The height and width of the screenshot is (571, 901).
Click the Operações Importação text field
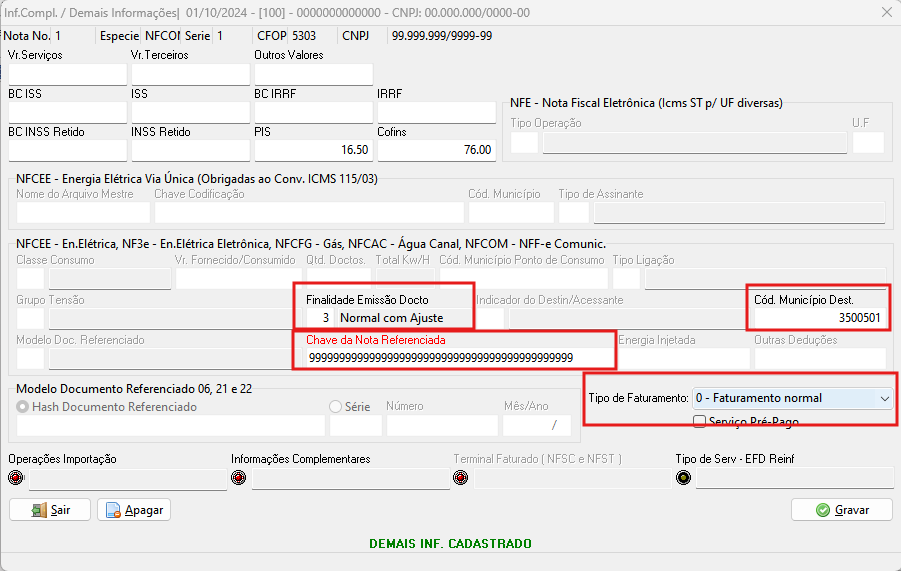(128, 478)
